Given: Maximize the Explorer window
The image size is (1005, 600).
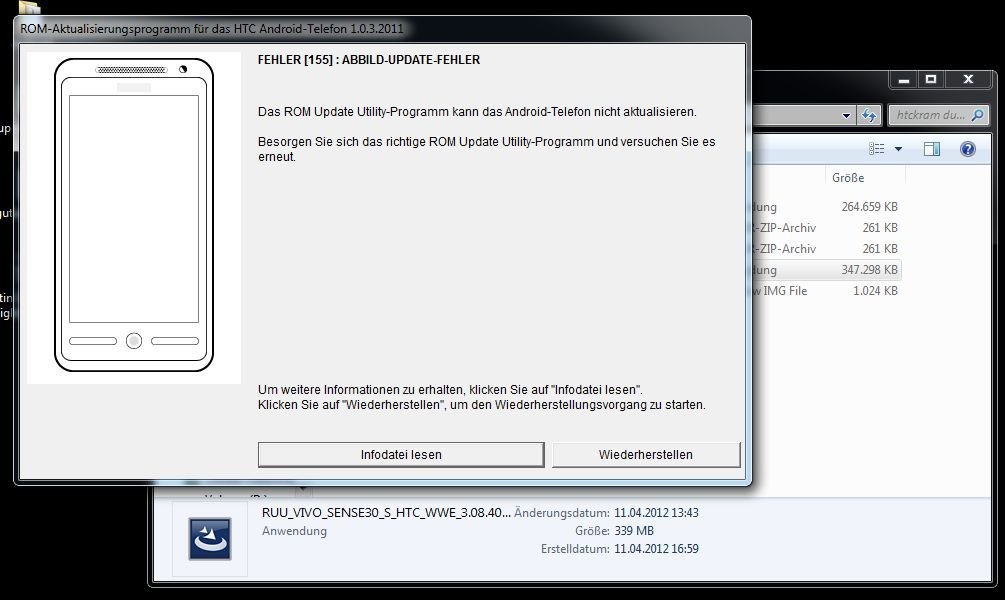Looking at the screenshot, I should click(931, 79).
